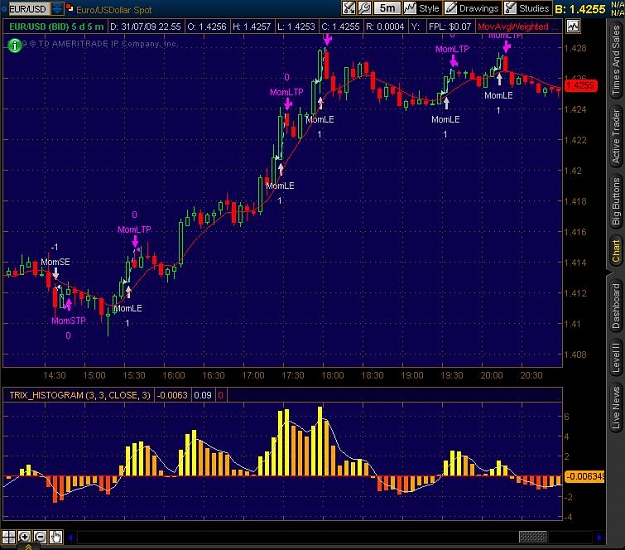Click the O: 1.4256 open value

click(x=207, y=27)
